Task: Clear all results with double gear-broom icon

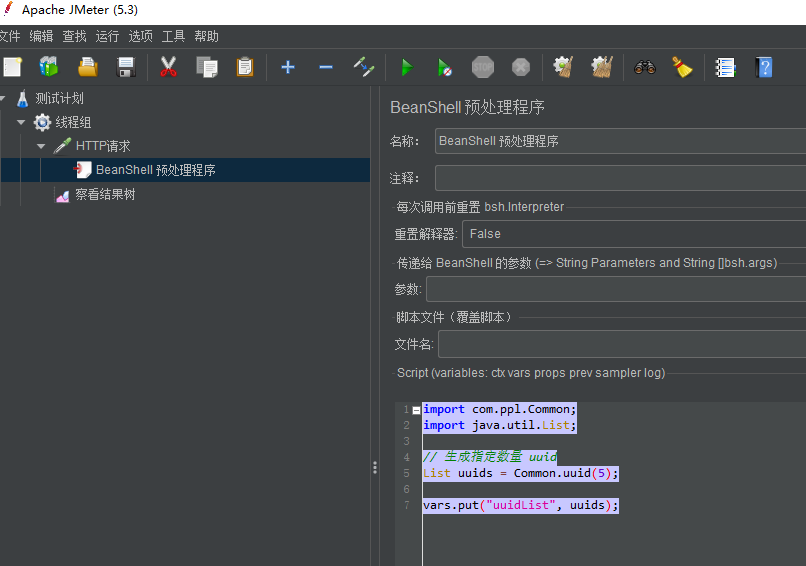Action: [602, 67]
